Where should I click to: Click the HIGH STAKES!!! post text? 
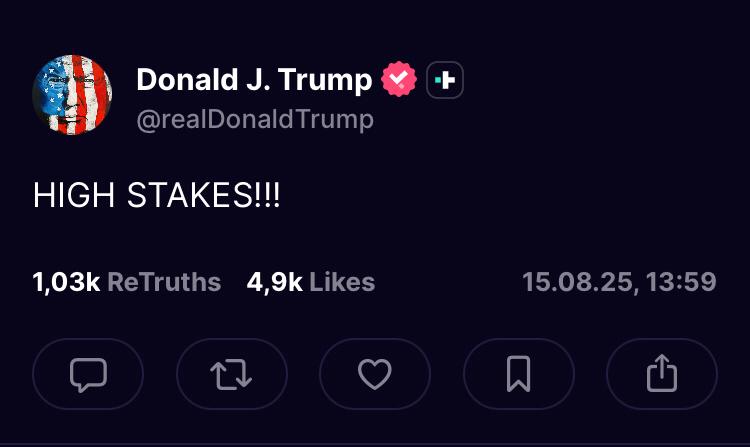[157, 197]
